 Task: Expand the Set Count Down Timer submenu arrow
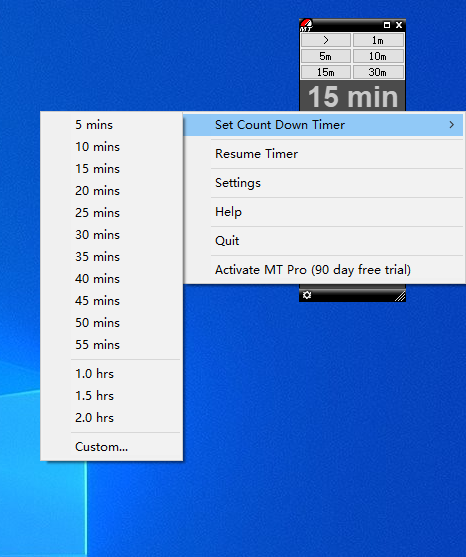coord(451,125)
